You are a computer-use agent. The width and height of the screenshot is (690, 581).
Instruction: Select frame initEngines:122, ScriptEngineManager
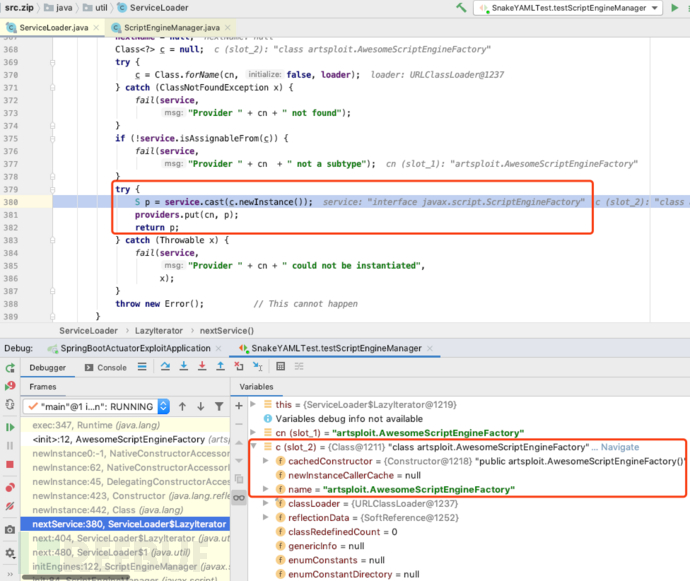pos(125,566)
